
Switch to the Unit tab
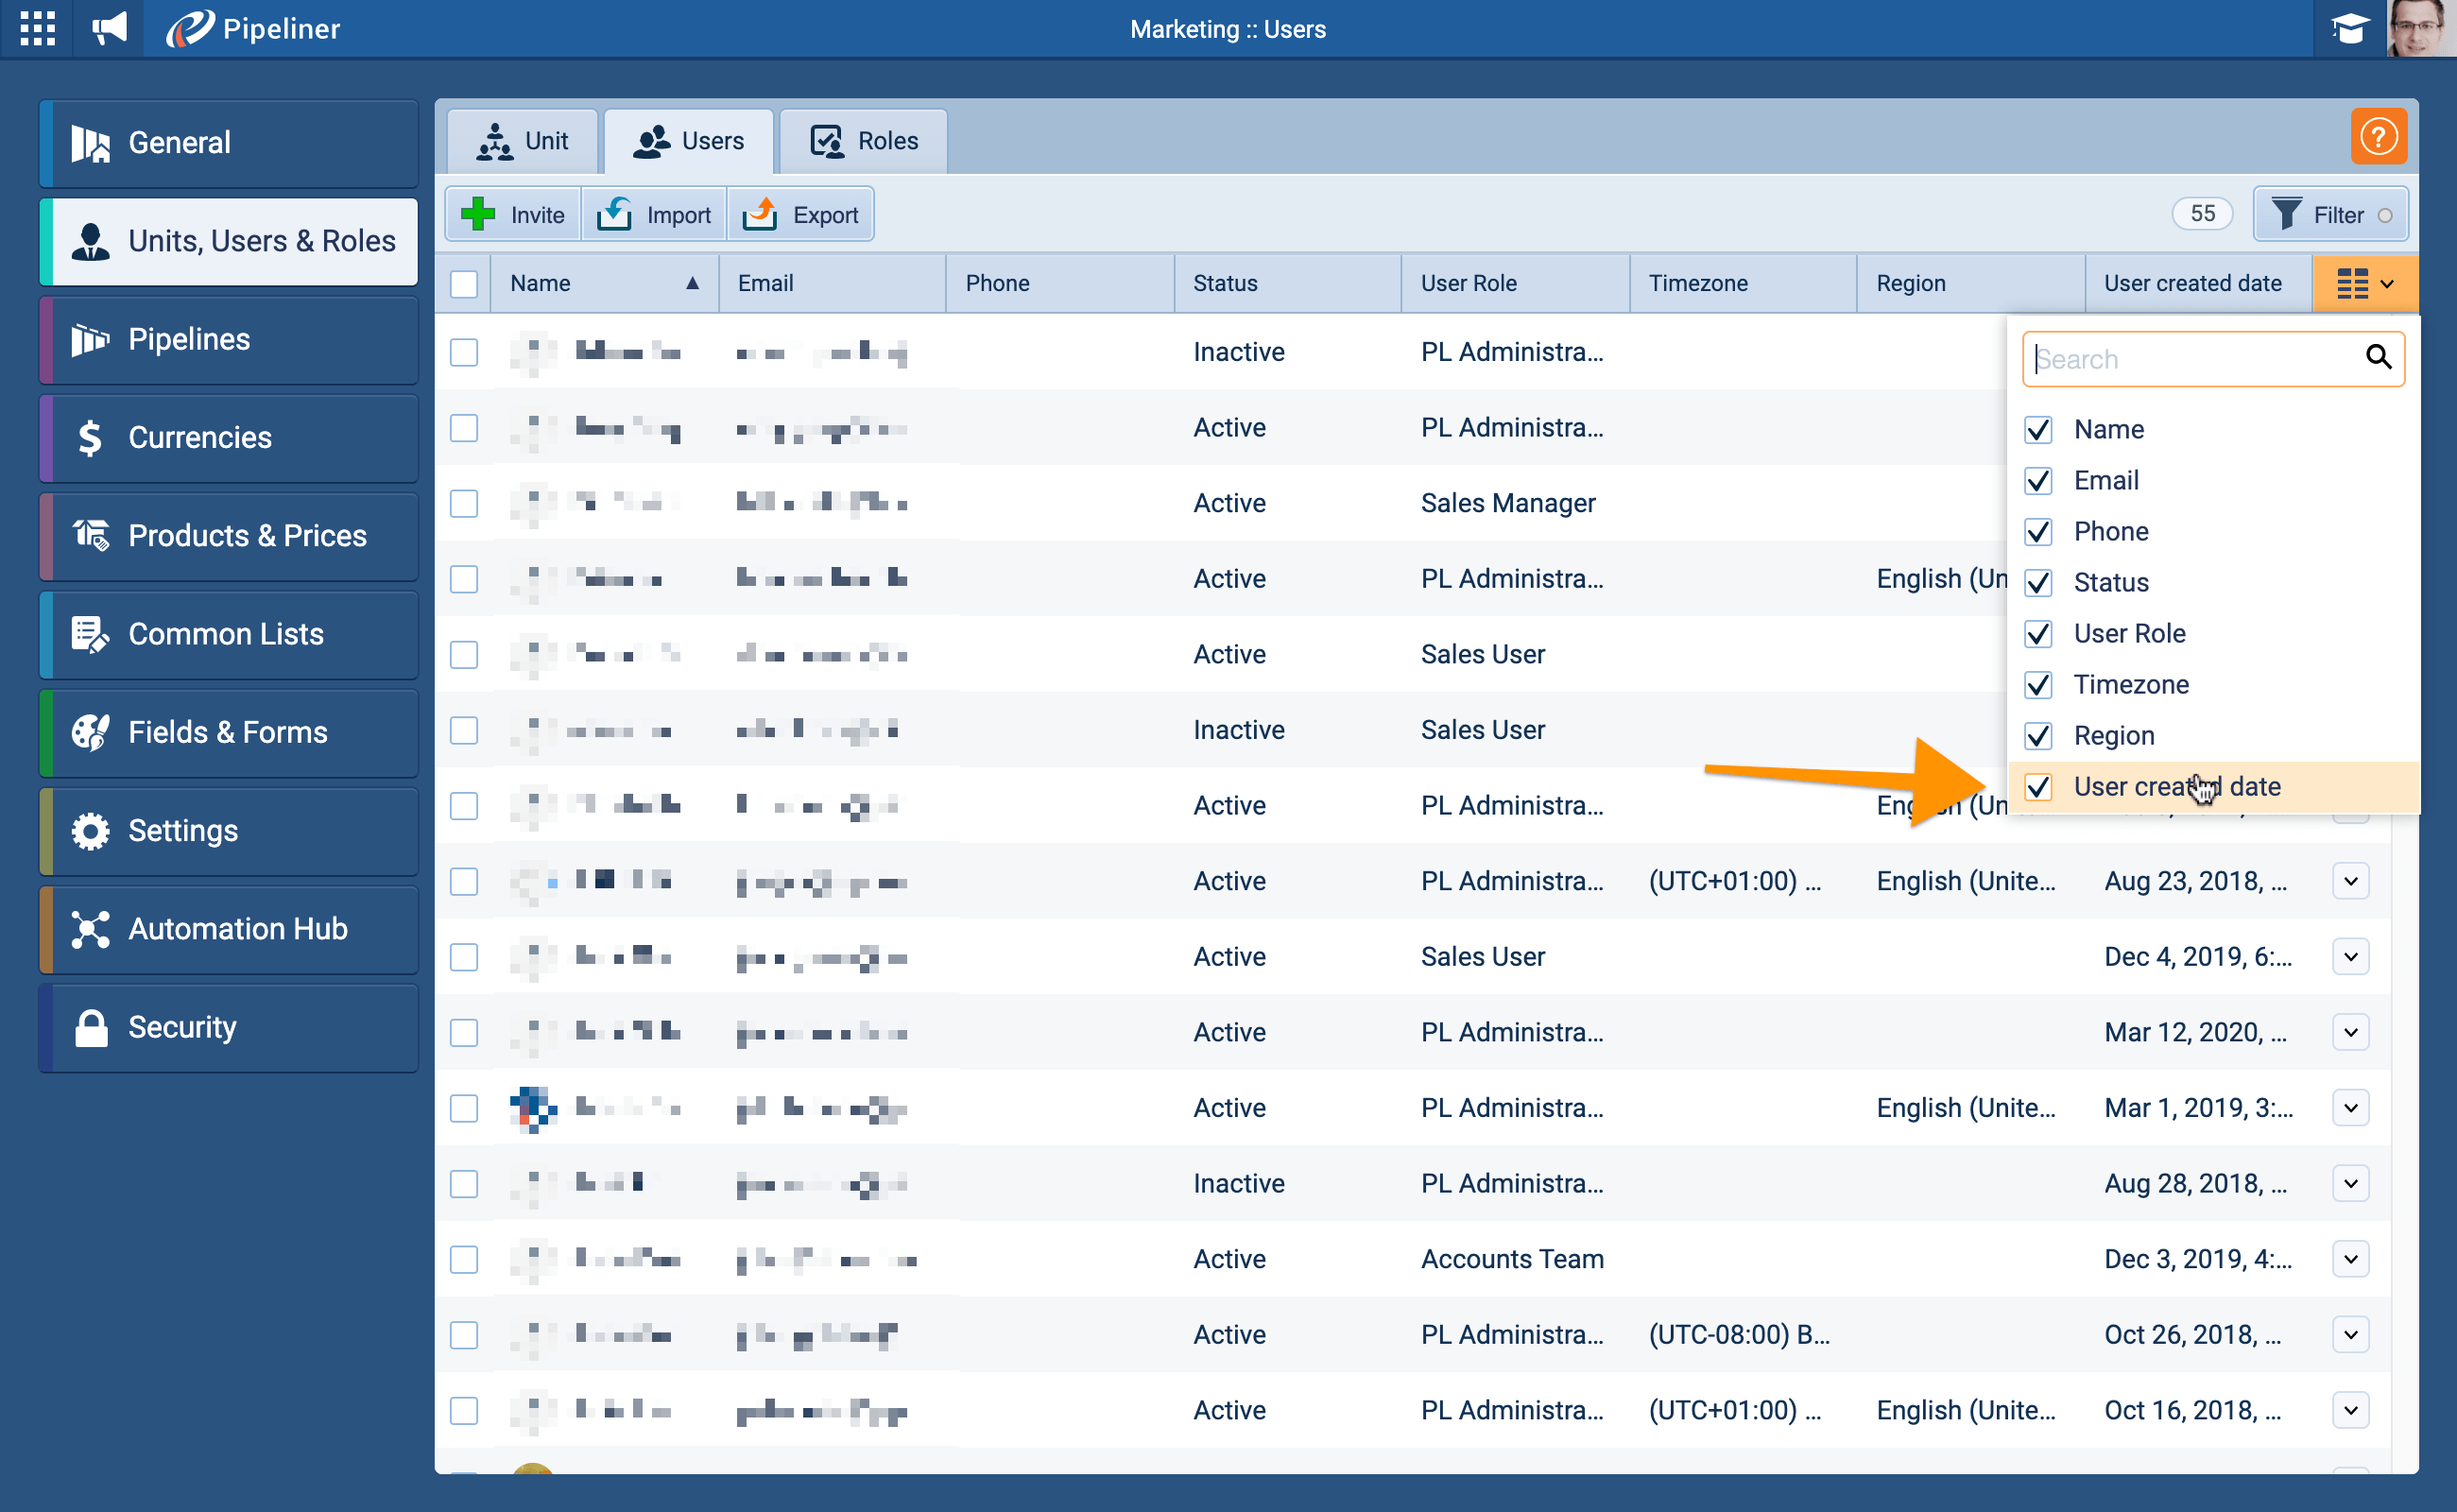click(522, 141)
